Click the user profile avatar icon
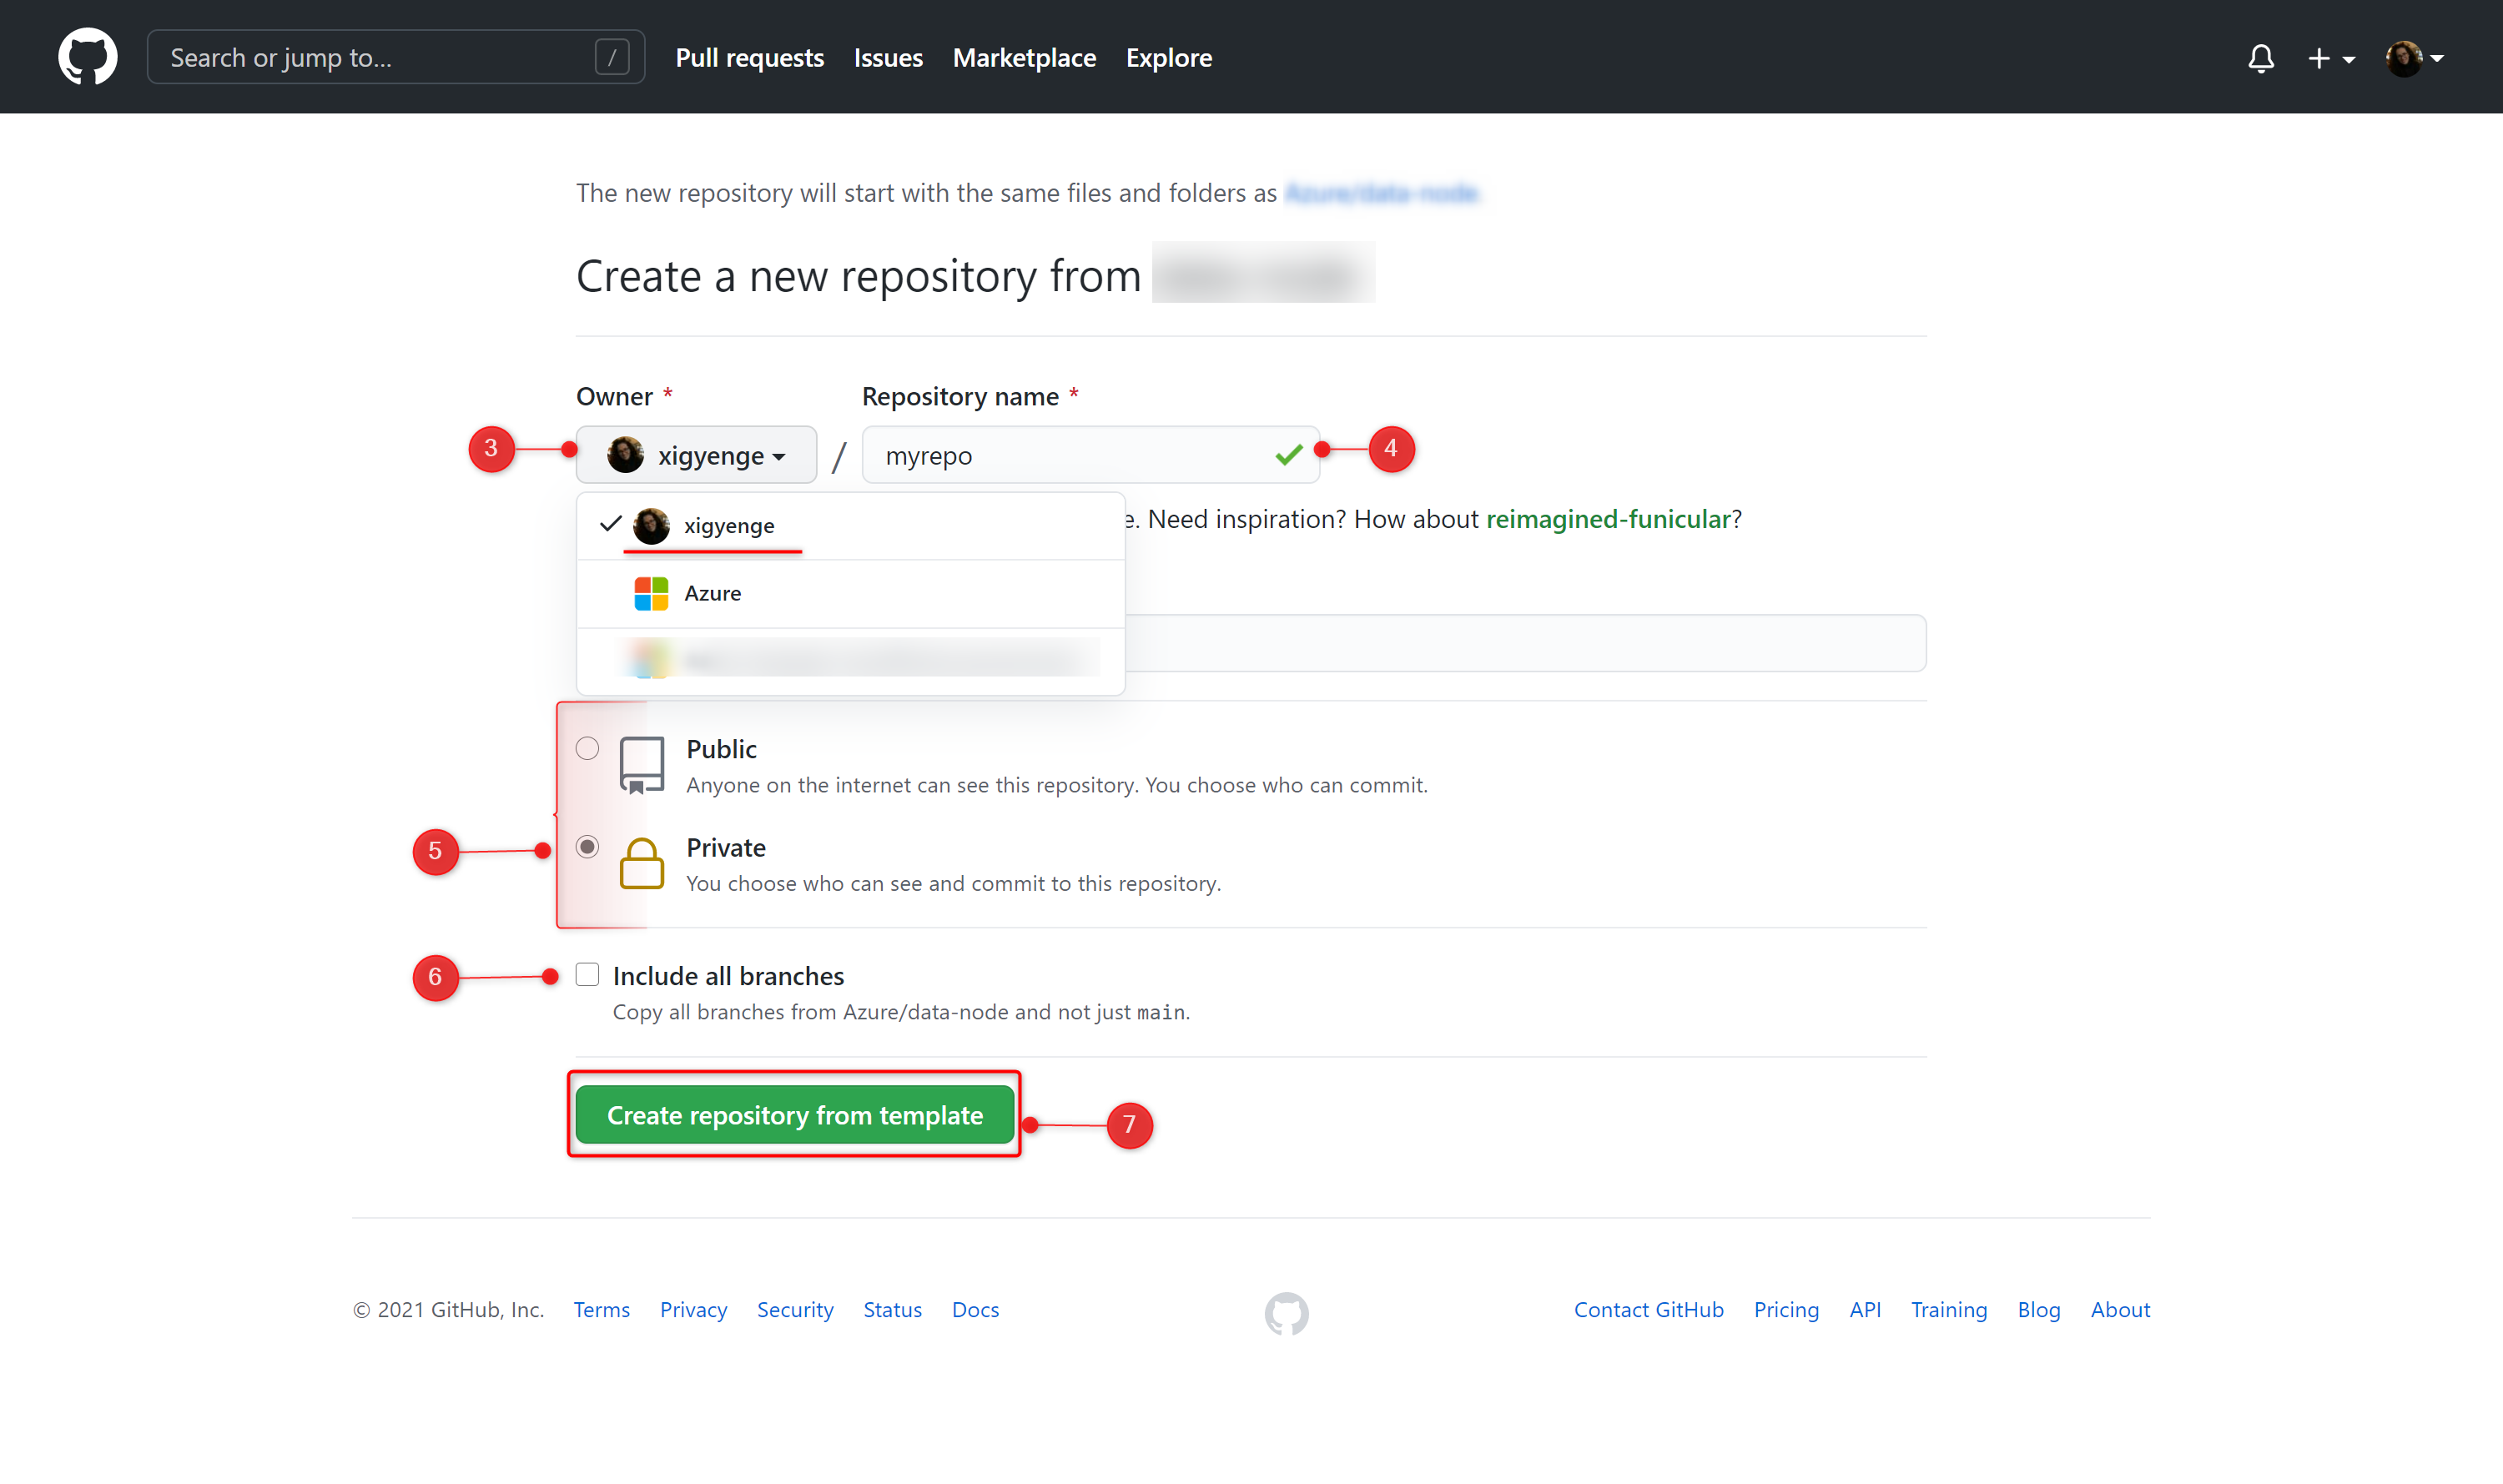Image resolution: width=2503 pixels, height=1484 pixels. [x=2406, y=57]
